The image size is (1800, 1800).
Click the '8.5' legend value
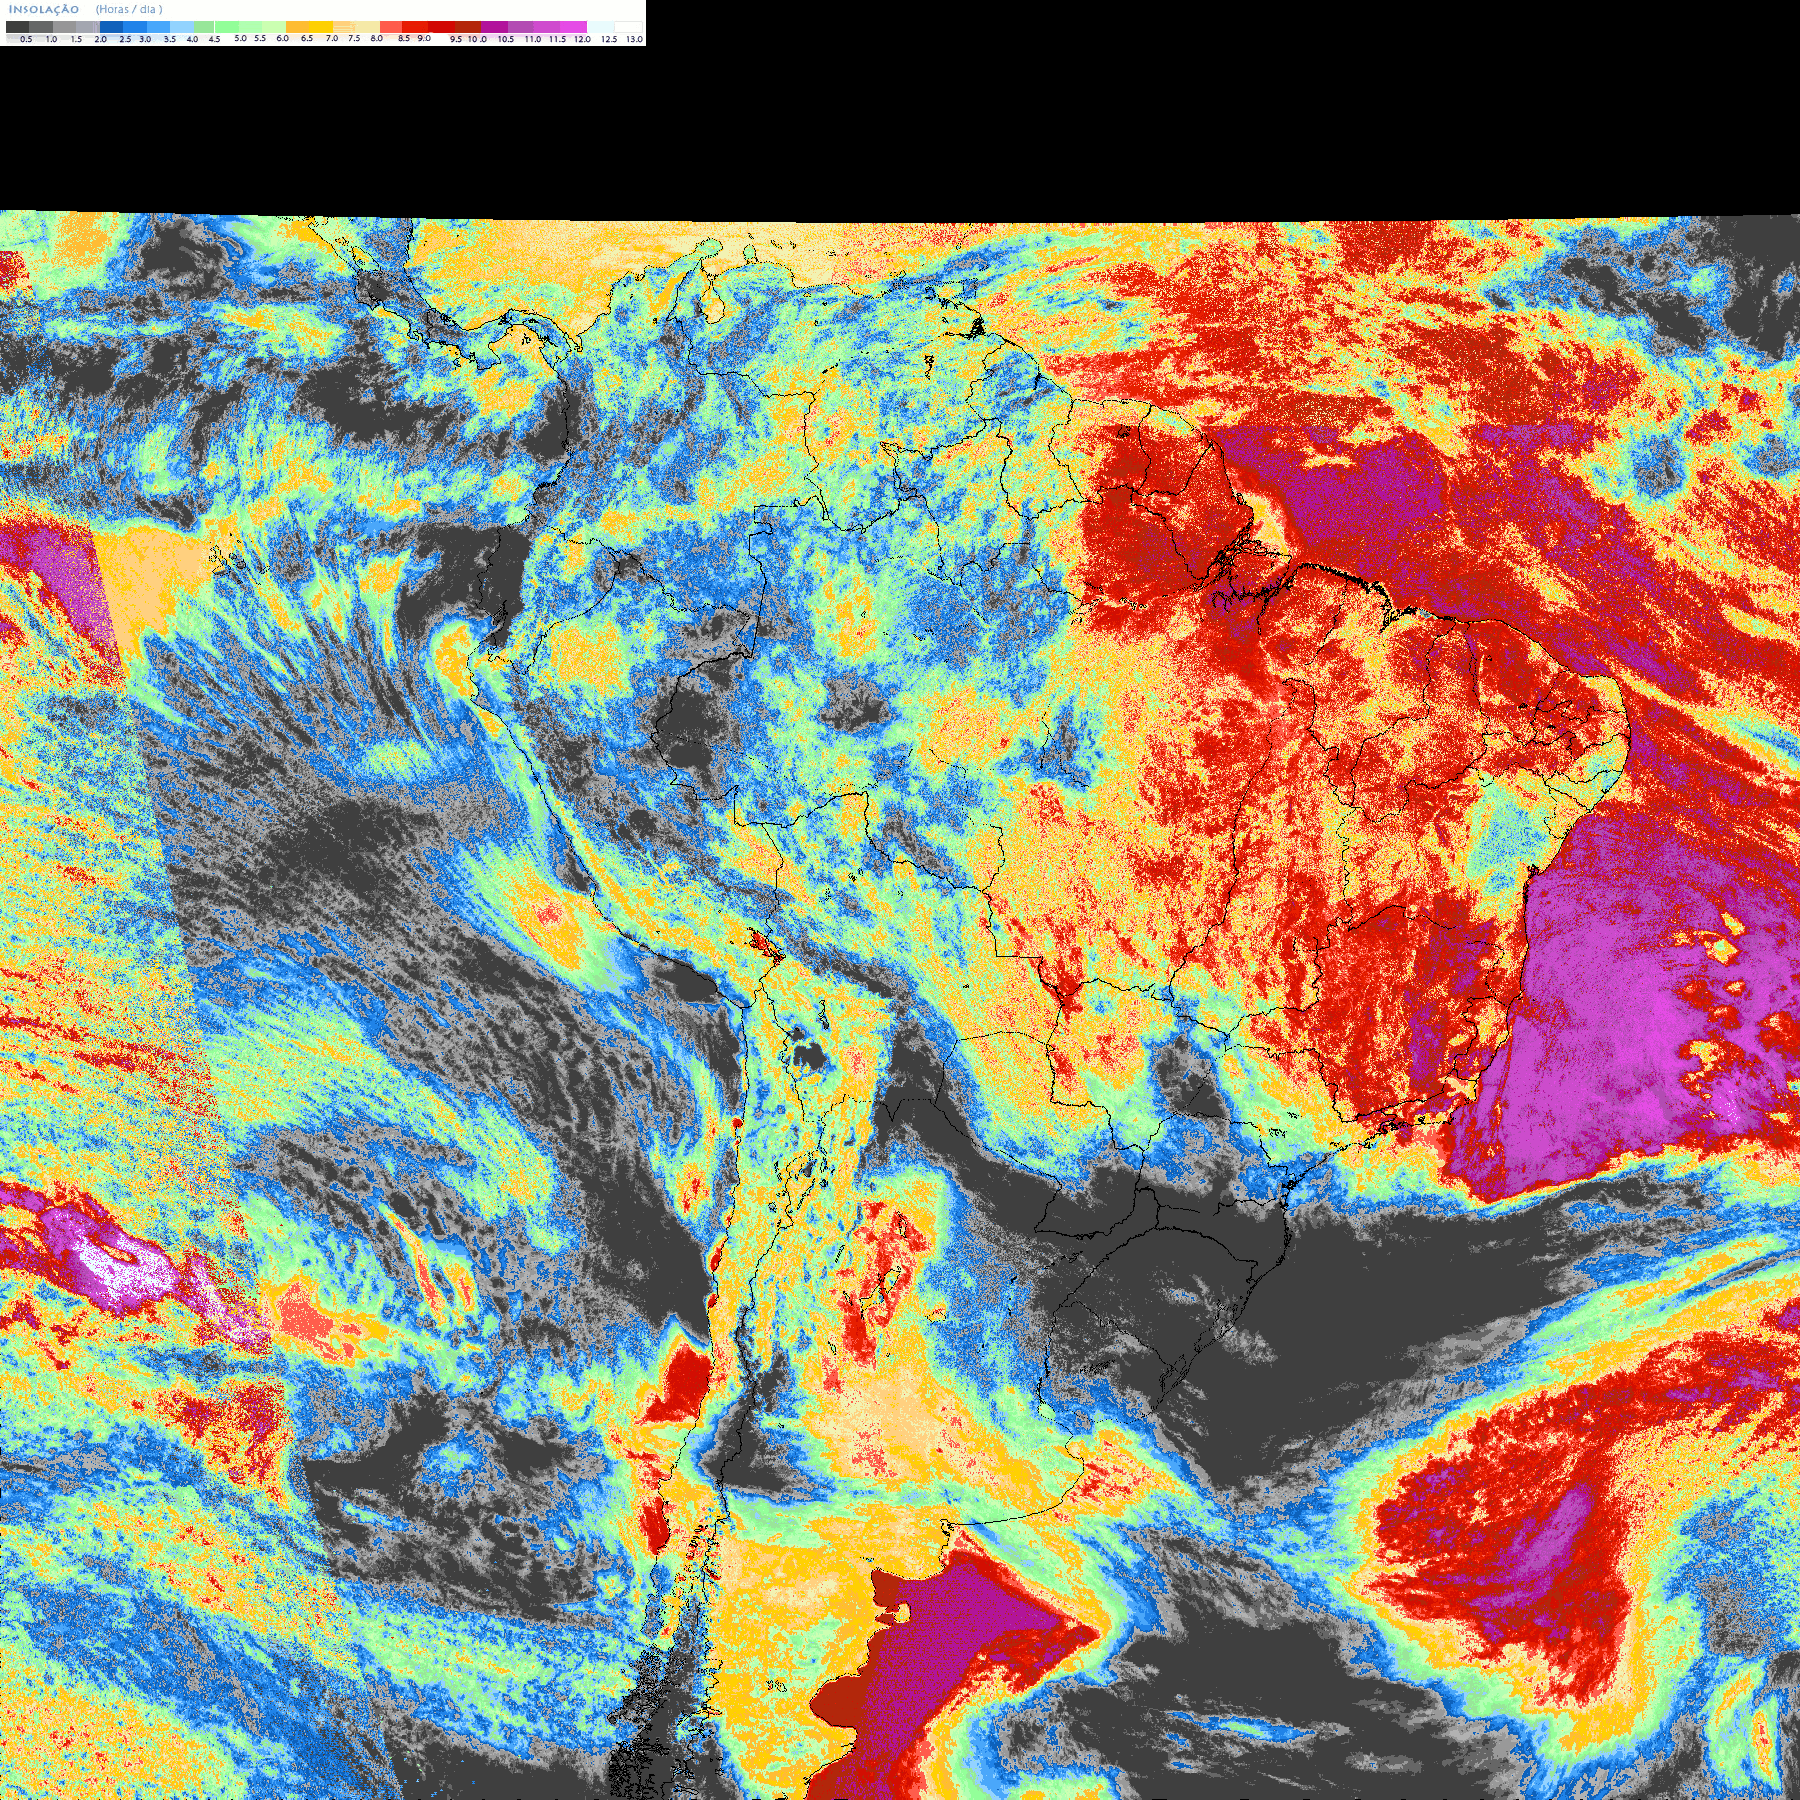404,38
